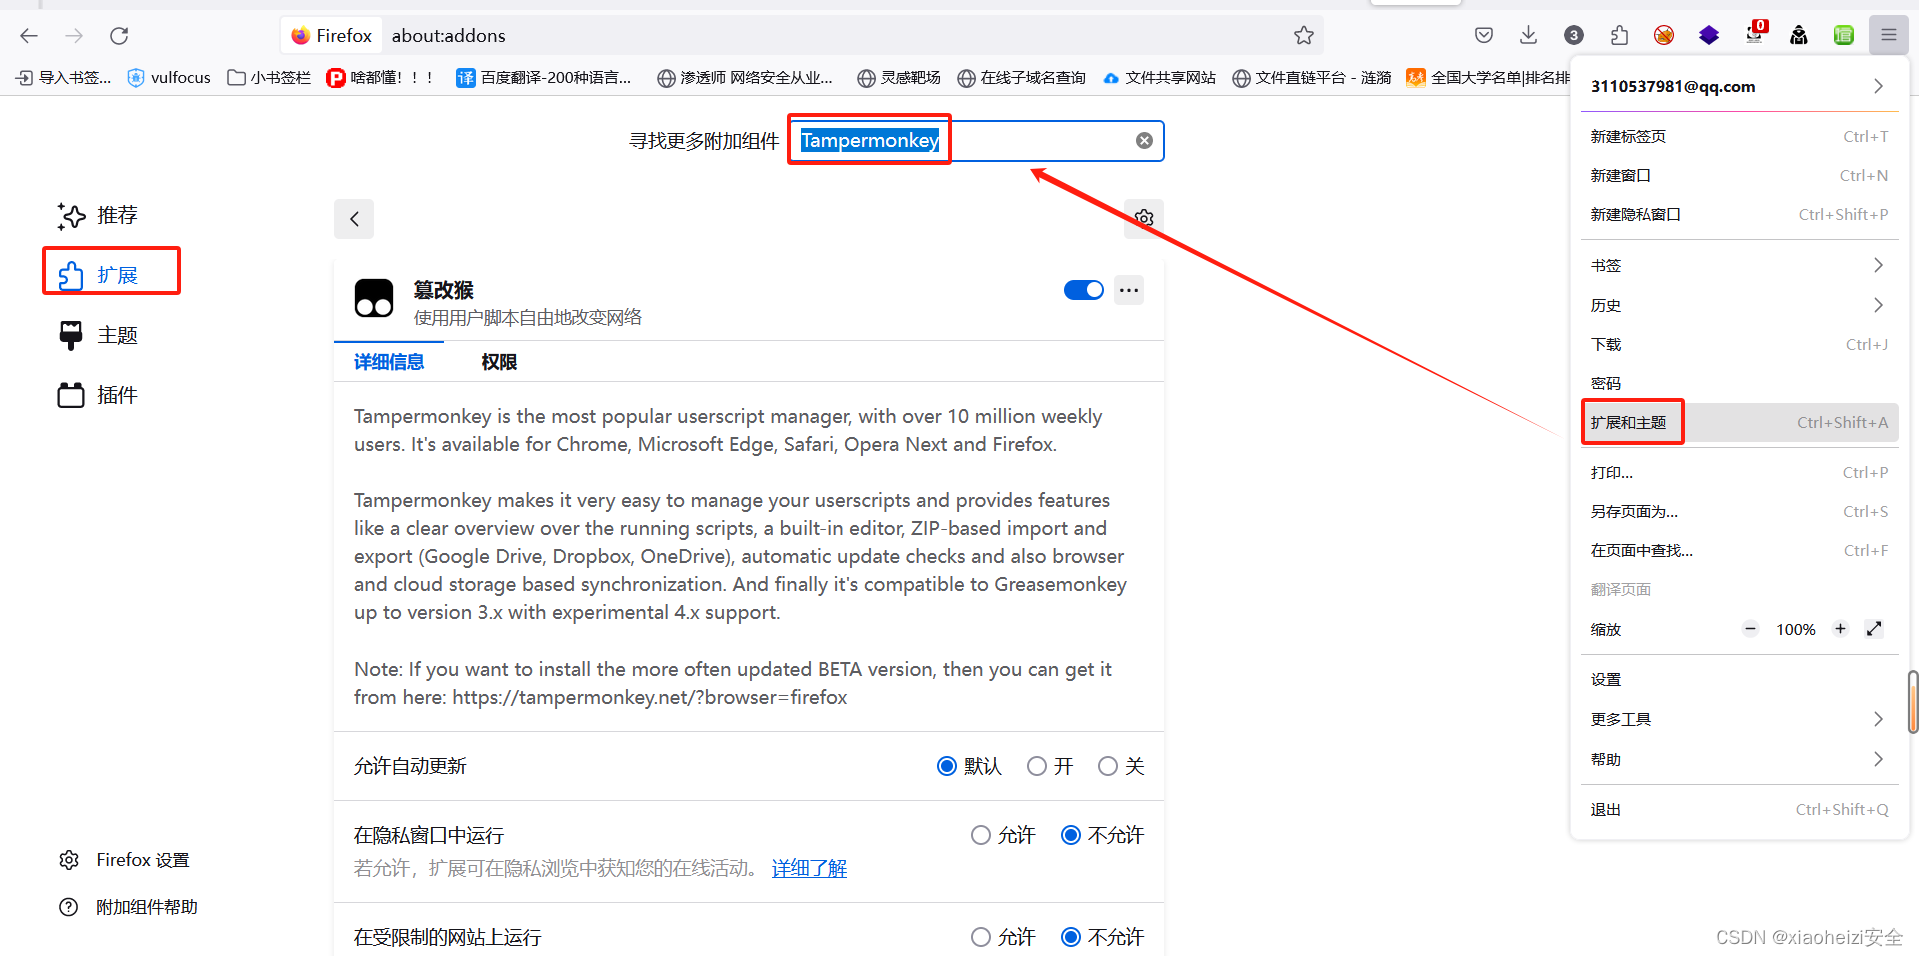Select the Themes sidebar category
The width and height of the screenshot is (1919, 956).
pyautogui.click(x=98, y=335)
